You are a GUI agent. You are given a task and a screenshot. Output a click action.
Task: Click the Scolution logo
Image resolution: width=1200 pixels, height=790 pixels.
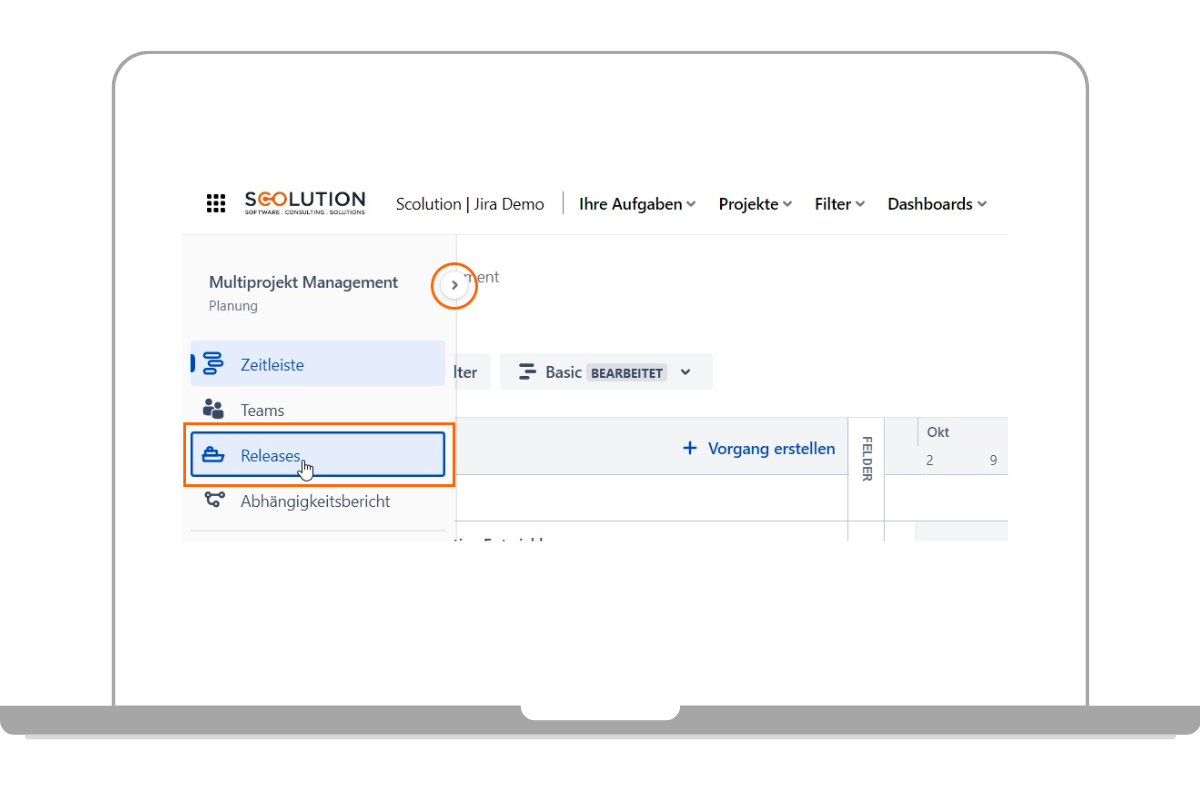coord(305,203)
